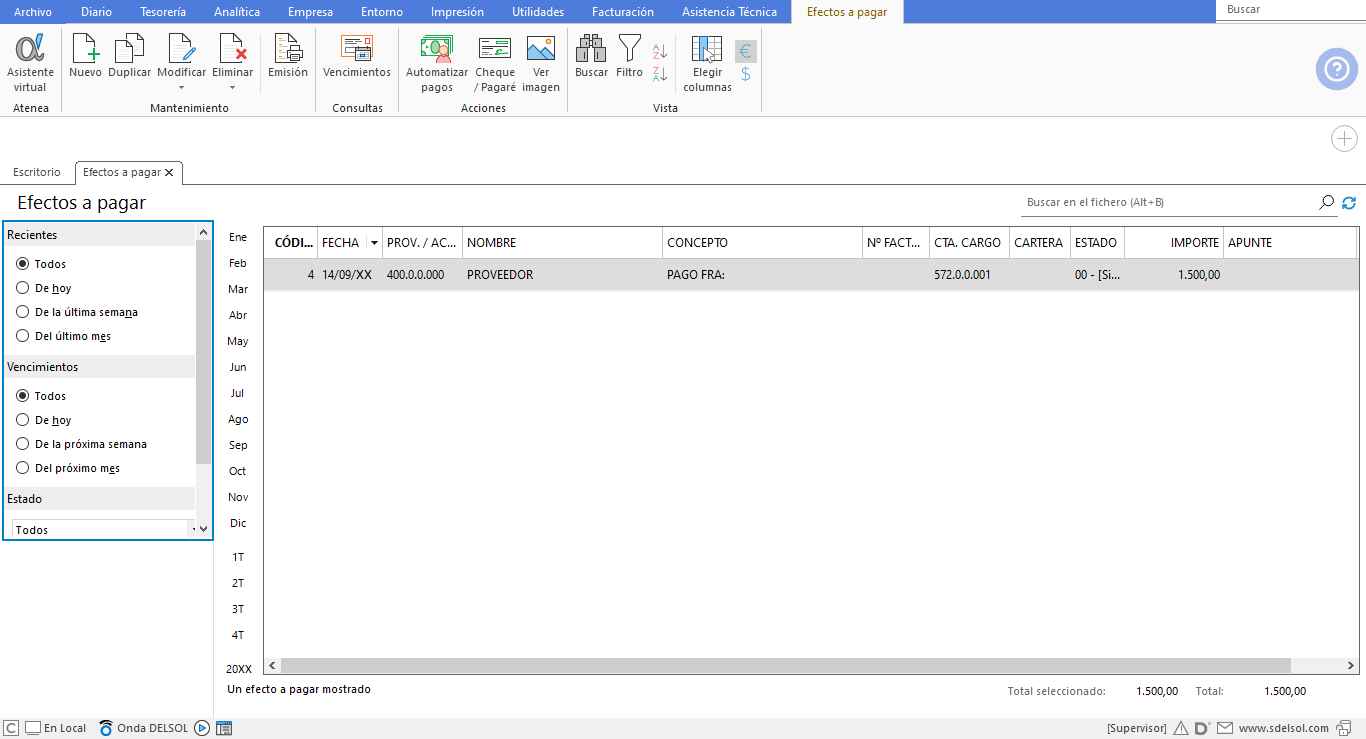
Task: Select the PROVEEDOR row in the table
Action: pos(810,274)
